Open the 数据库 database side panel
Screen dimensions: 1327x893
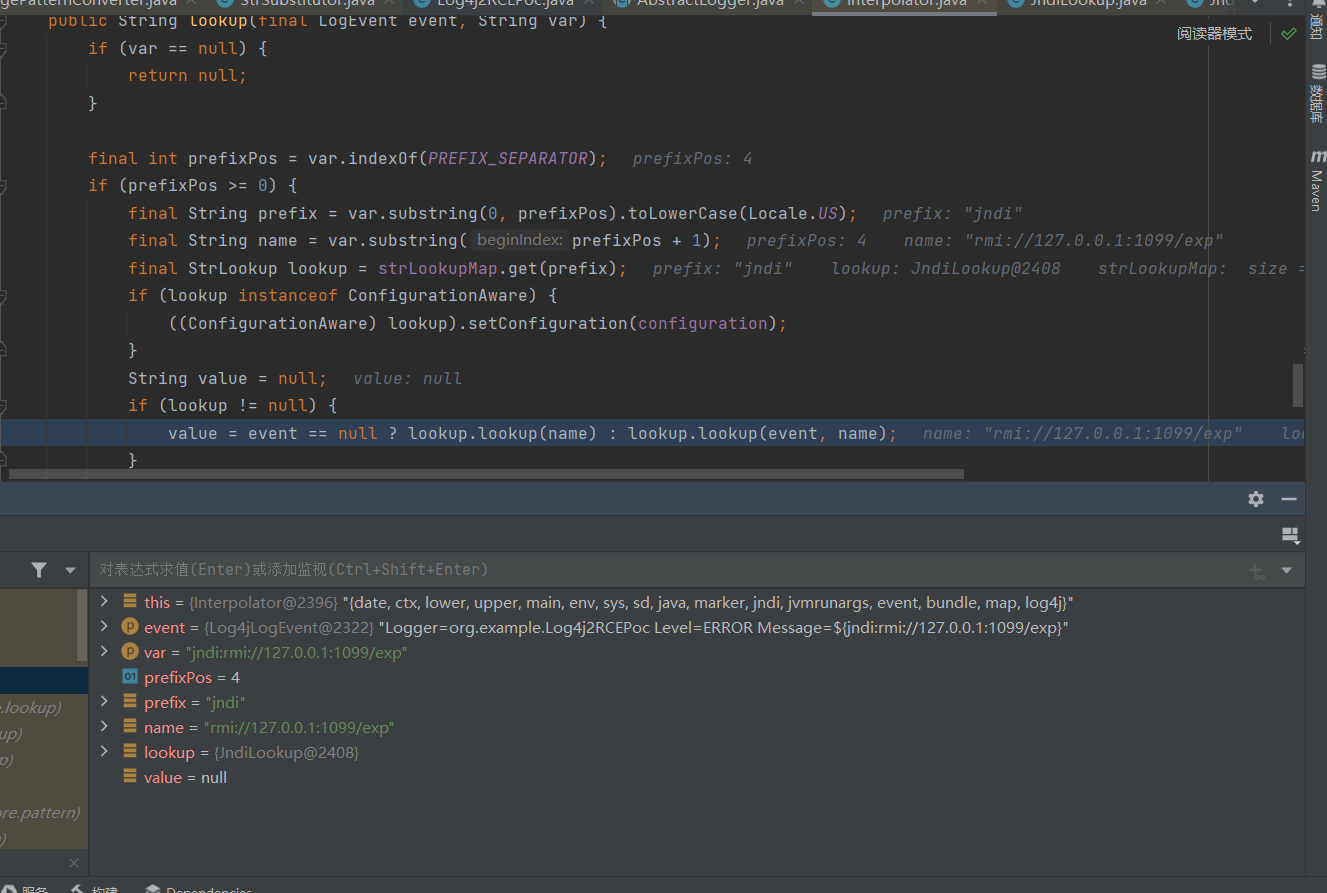(x=1316, y=95)
